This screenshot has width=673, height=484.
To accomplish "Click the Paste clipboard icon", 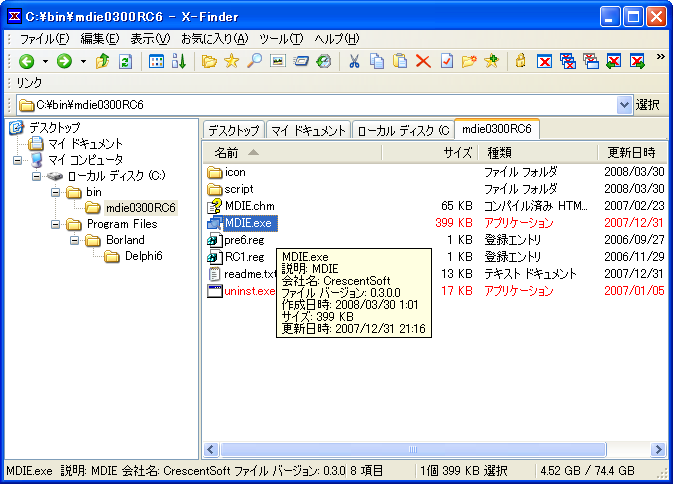I will [400, 62].
